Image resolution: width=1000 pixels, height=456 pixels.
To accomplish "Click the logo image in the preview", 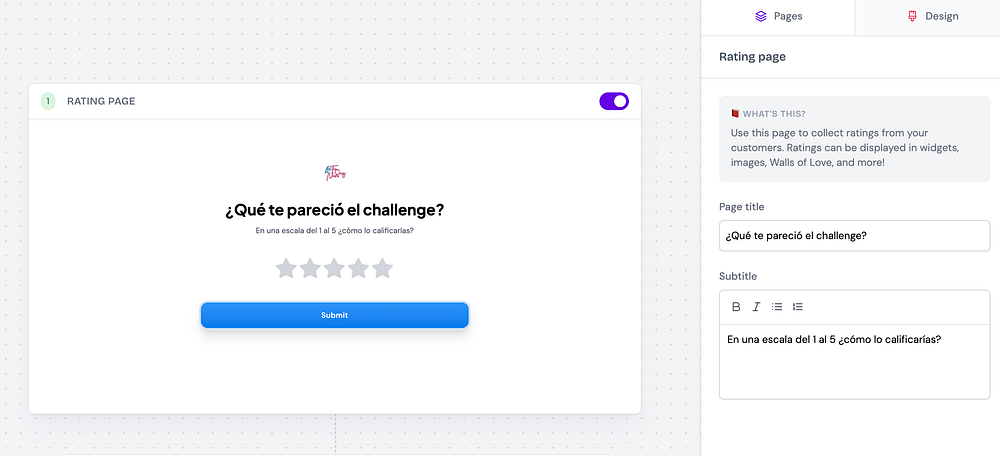I will pos(335,173).
